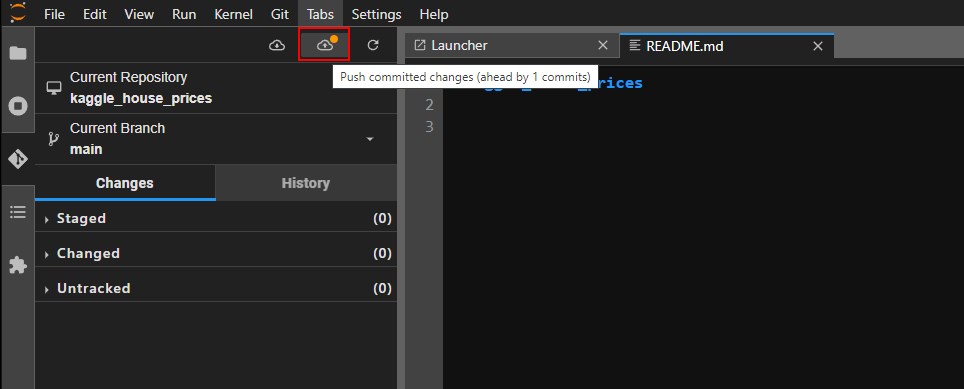Screen dimensions: 964x389
Task: Click the Current Repository monitor icon
Action: click(54, 88)
